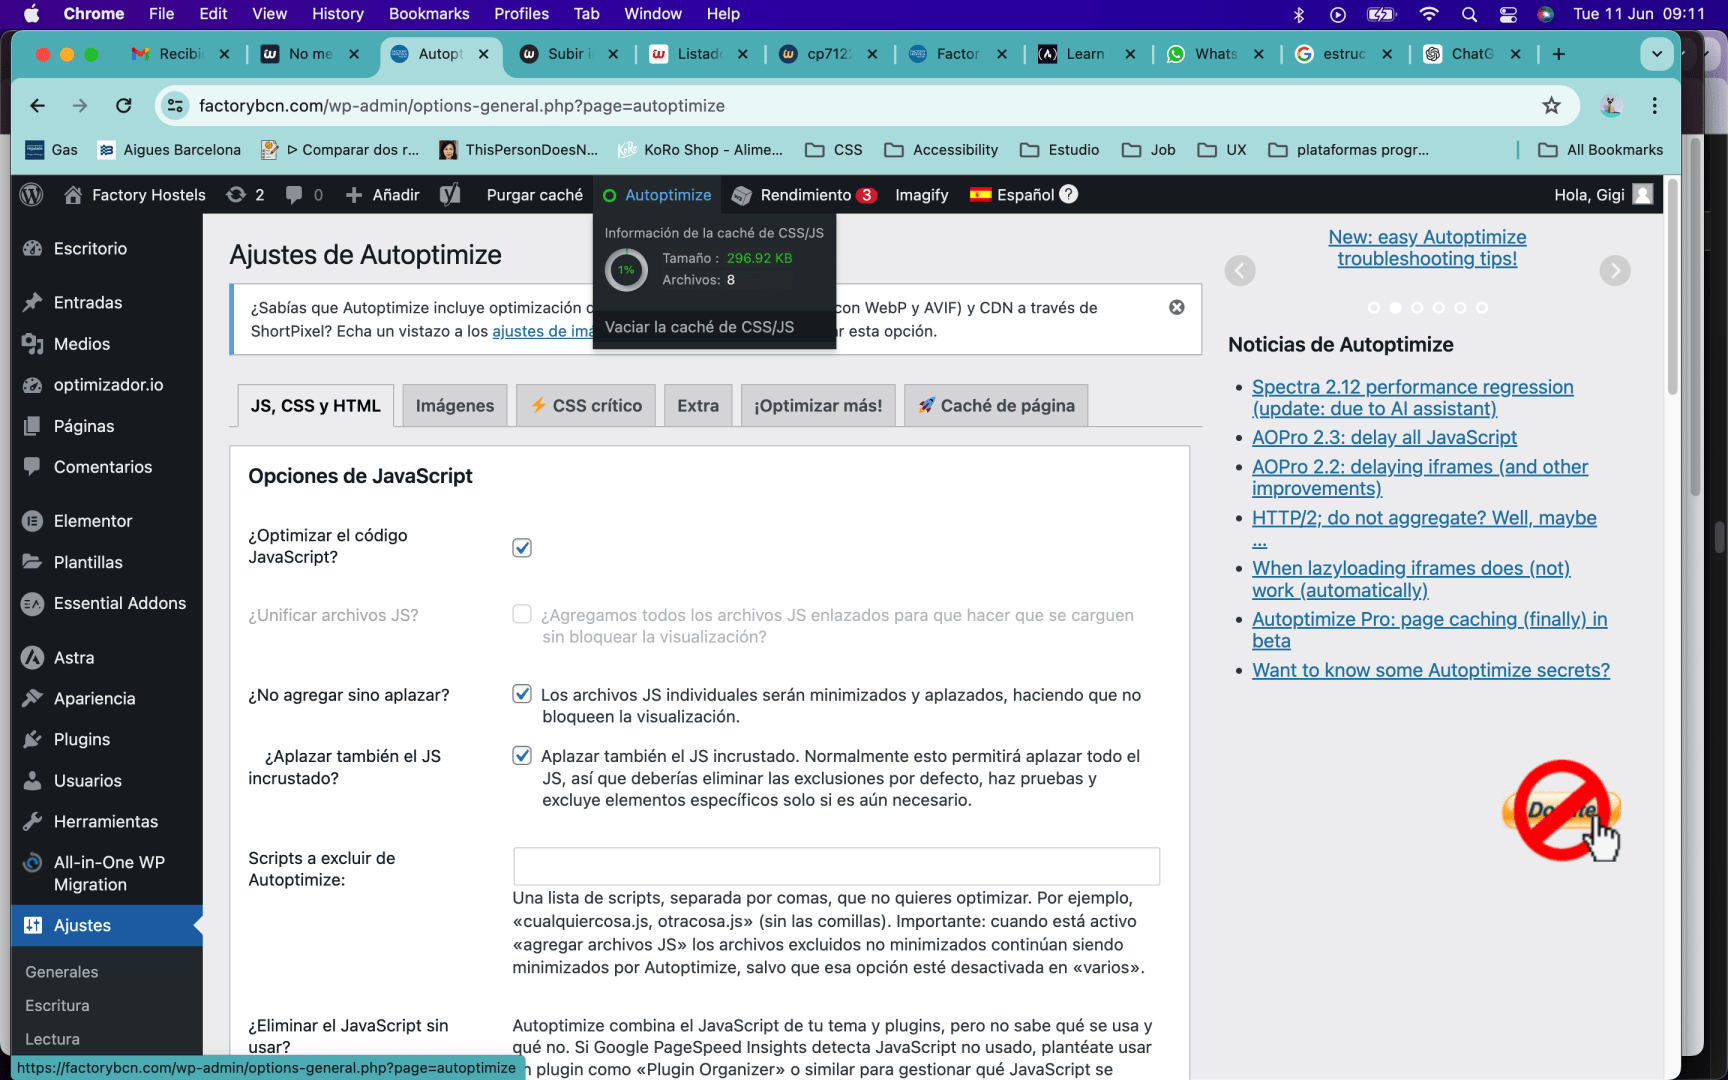Viewport: 1728px width, 1080px height.
Task: Open Chrome's History menu
Action: (x=337, y=14)
